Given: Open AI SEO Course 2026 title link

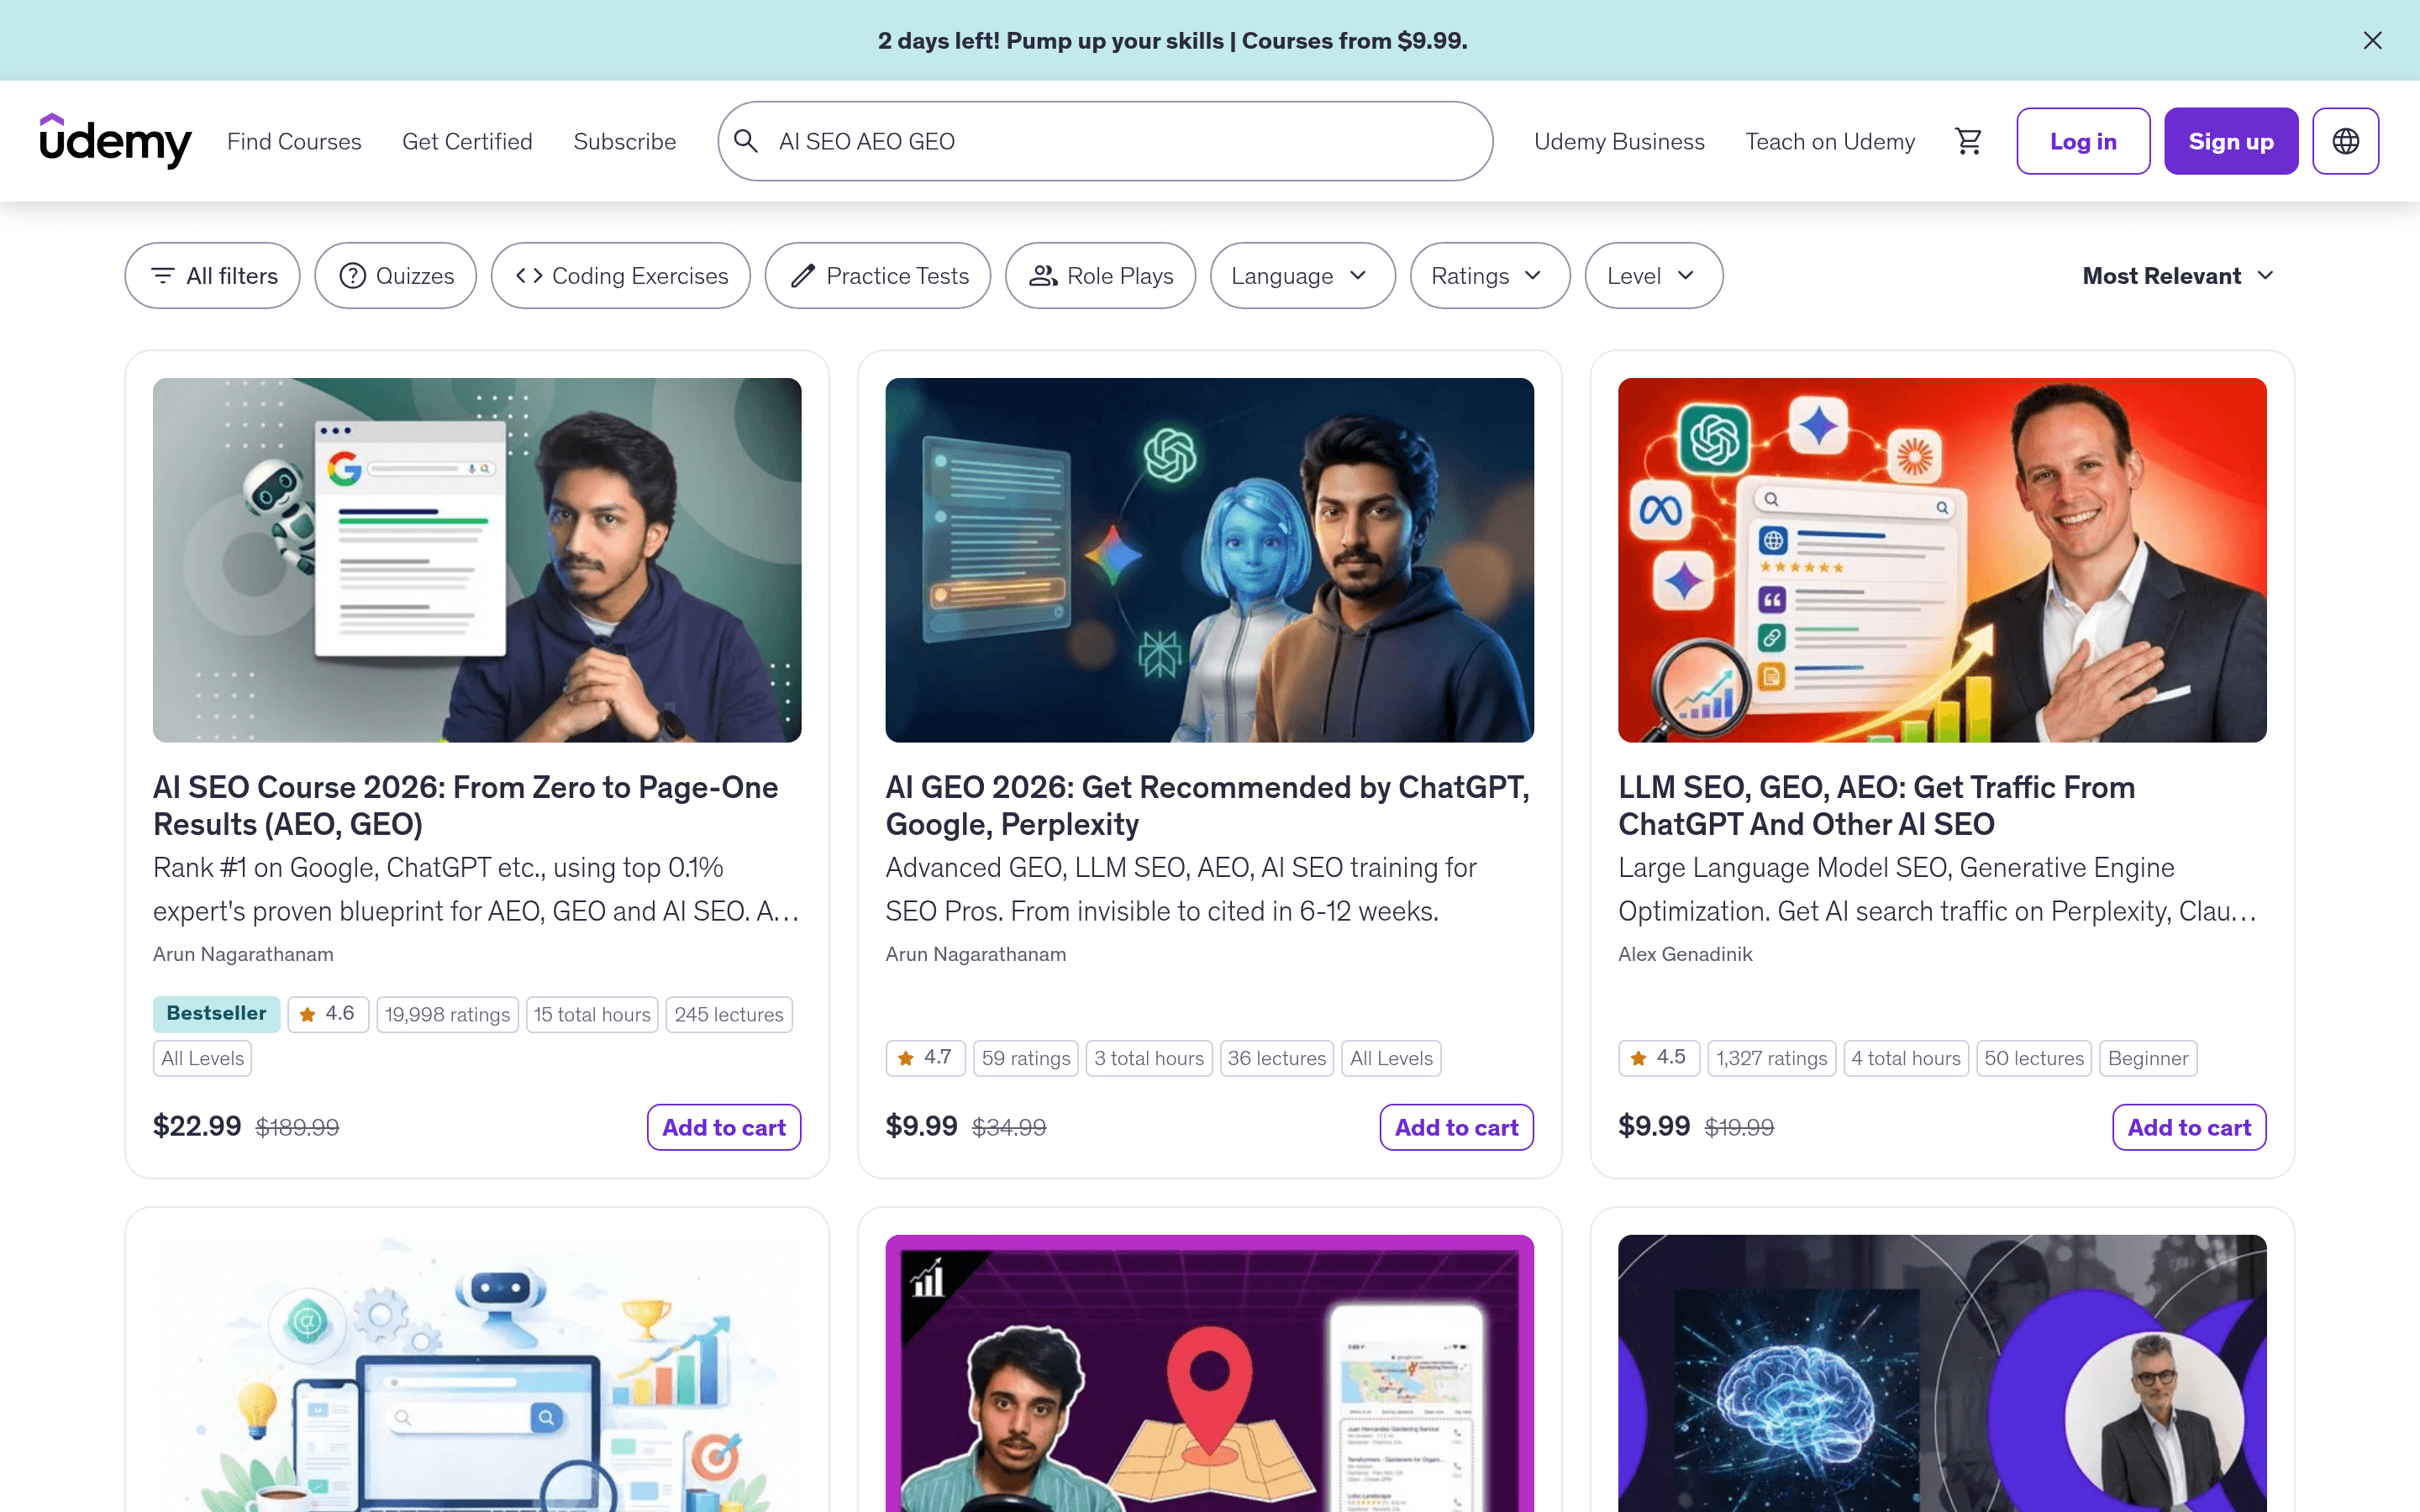Looking at the screenshot, I should click(465, 805).
